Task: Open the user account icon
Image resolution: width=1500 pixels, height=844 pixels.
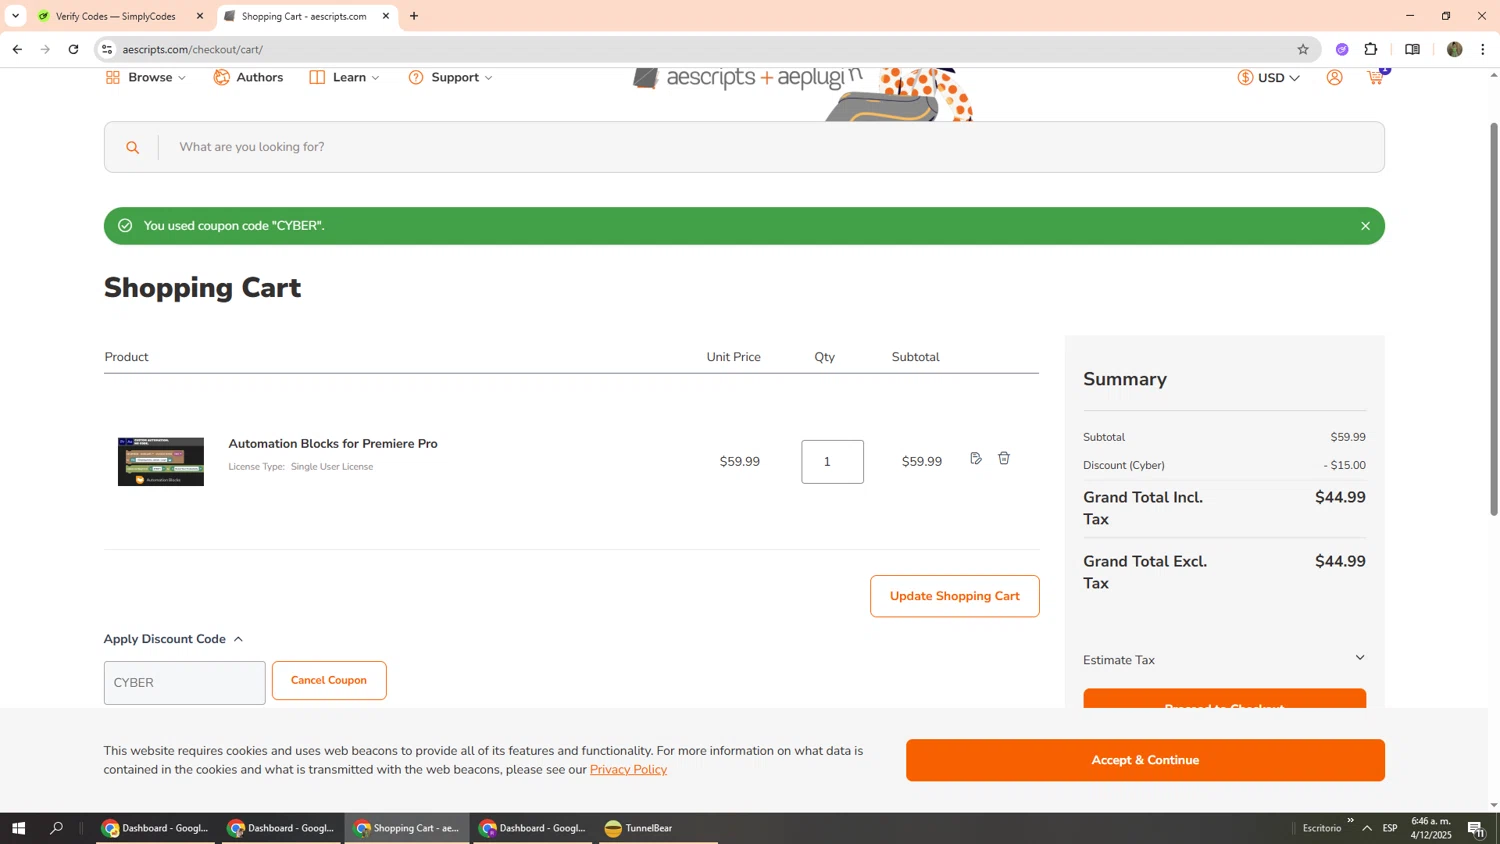Action: pyautogui.click(x=1334, y=77)
